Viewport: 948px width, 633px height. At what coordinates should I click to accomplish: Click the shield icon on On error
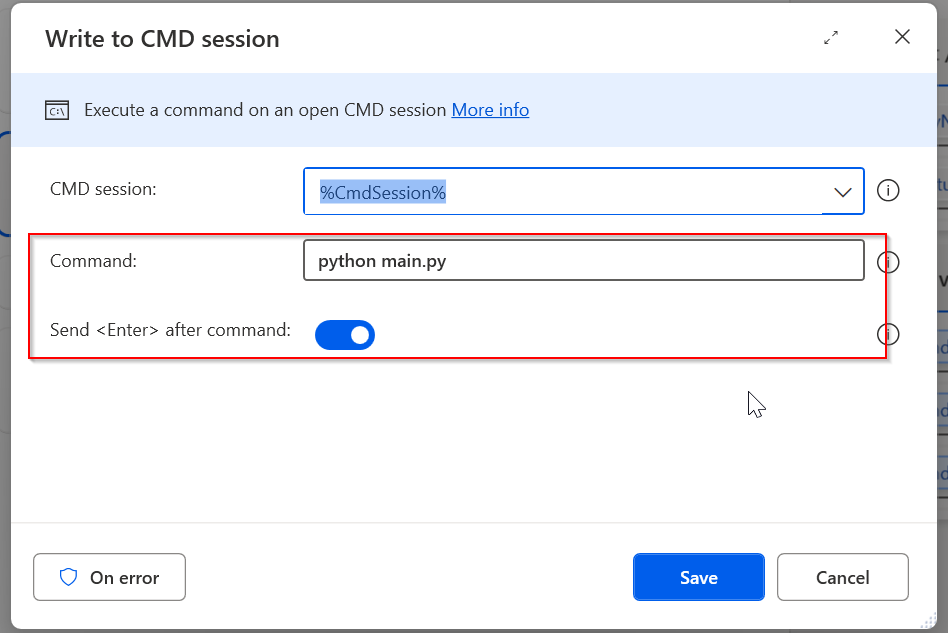[x=68, y=577]
